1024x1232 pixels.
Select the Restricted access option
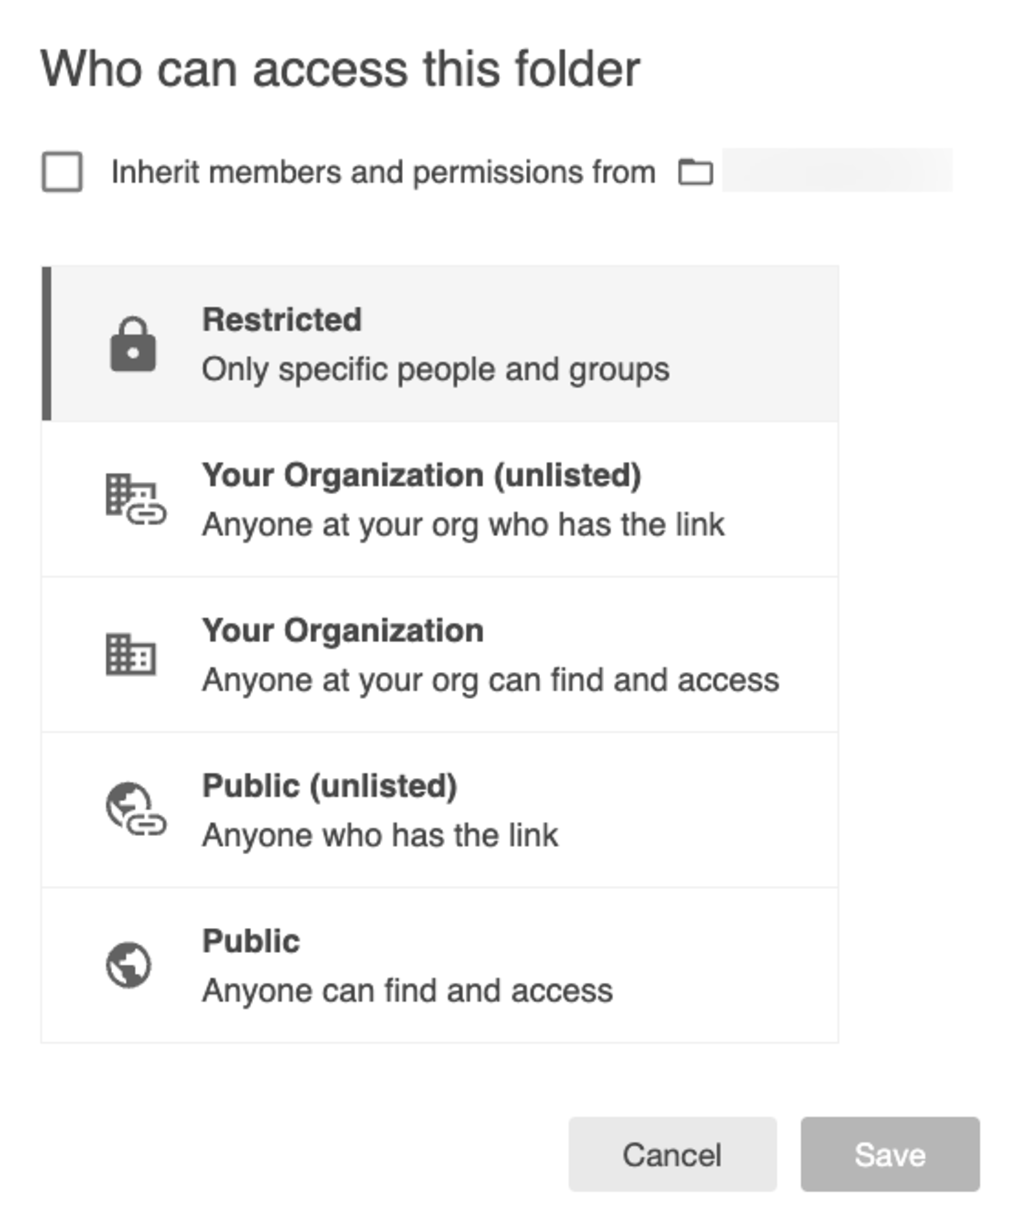440,344
